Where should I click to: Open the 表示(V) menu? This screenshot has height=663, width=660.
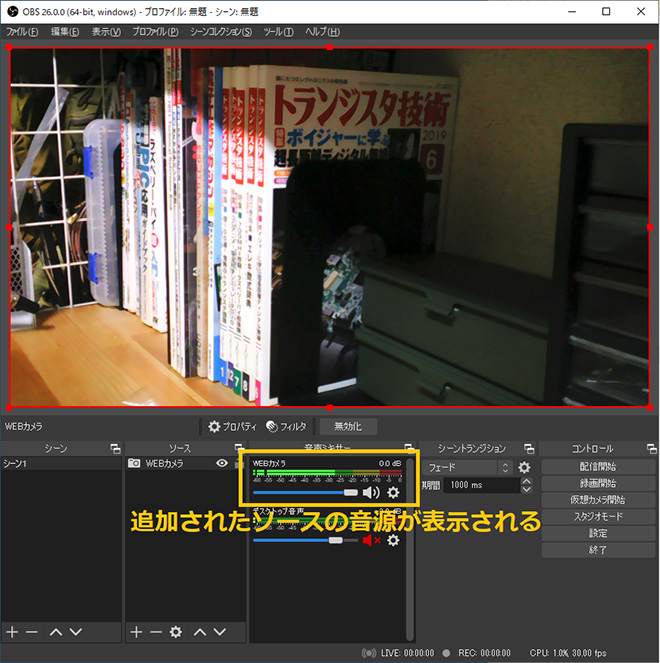tap(106, 32)
